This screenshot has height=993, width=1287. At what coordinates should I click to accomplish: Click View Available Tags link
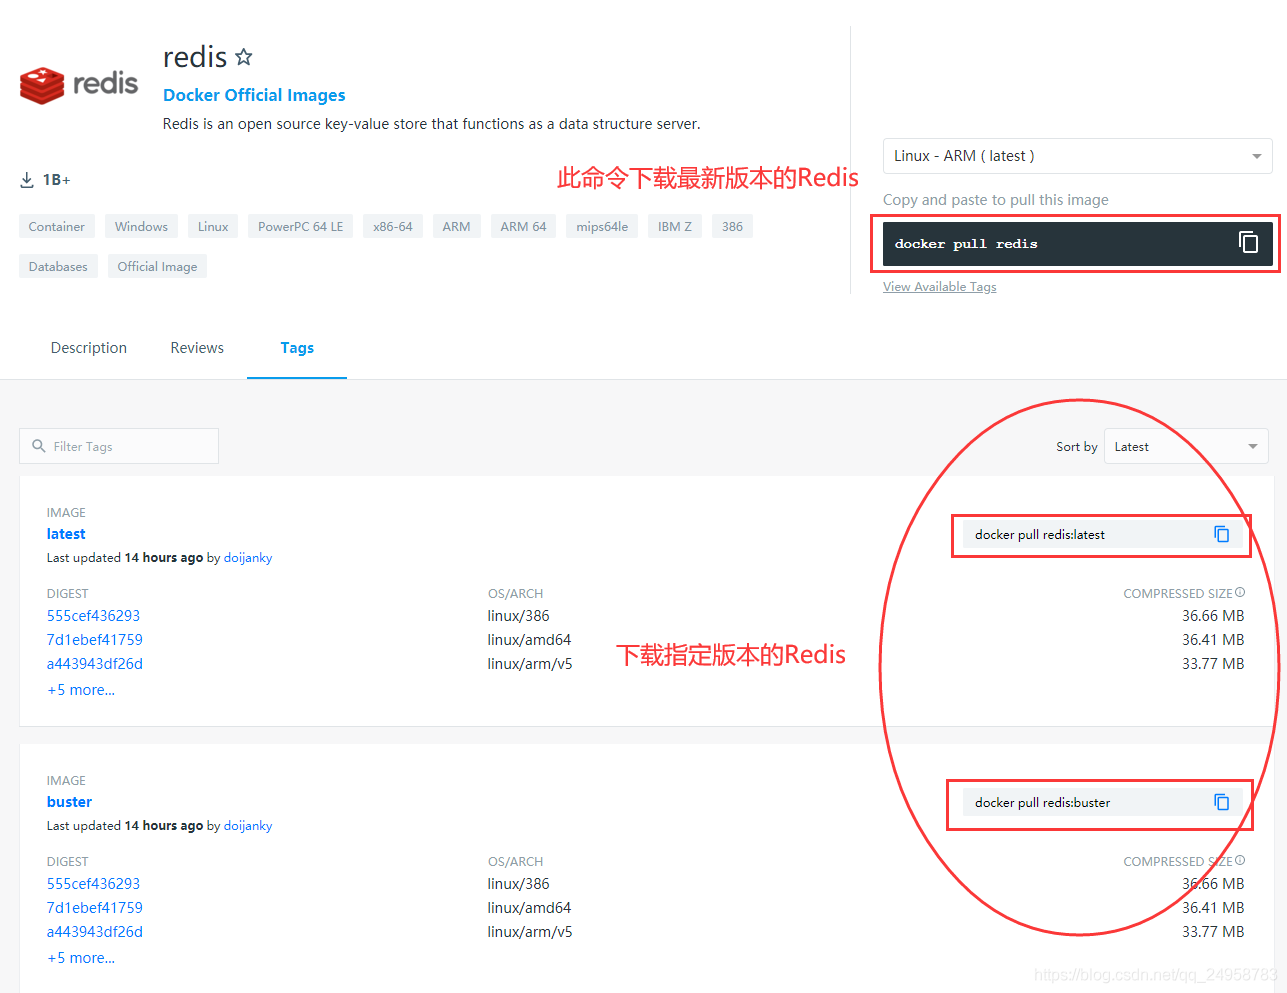coord(939,287)
